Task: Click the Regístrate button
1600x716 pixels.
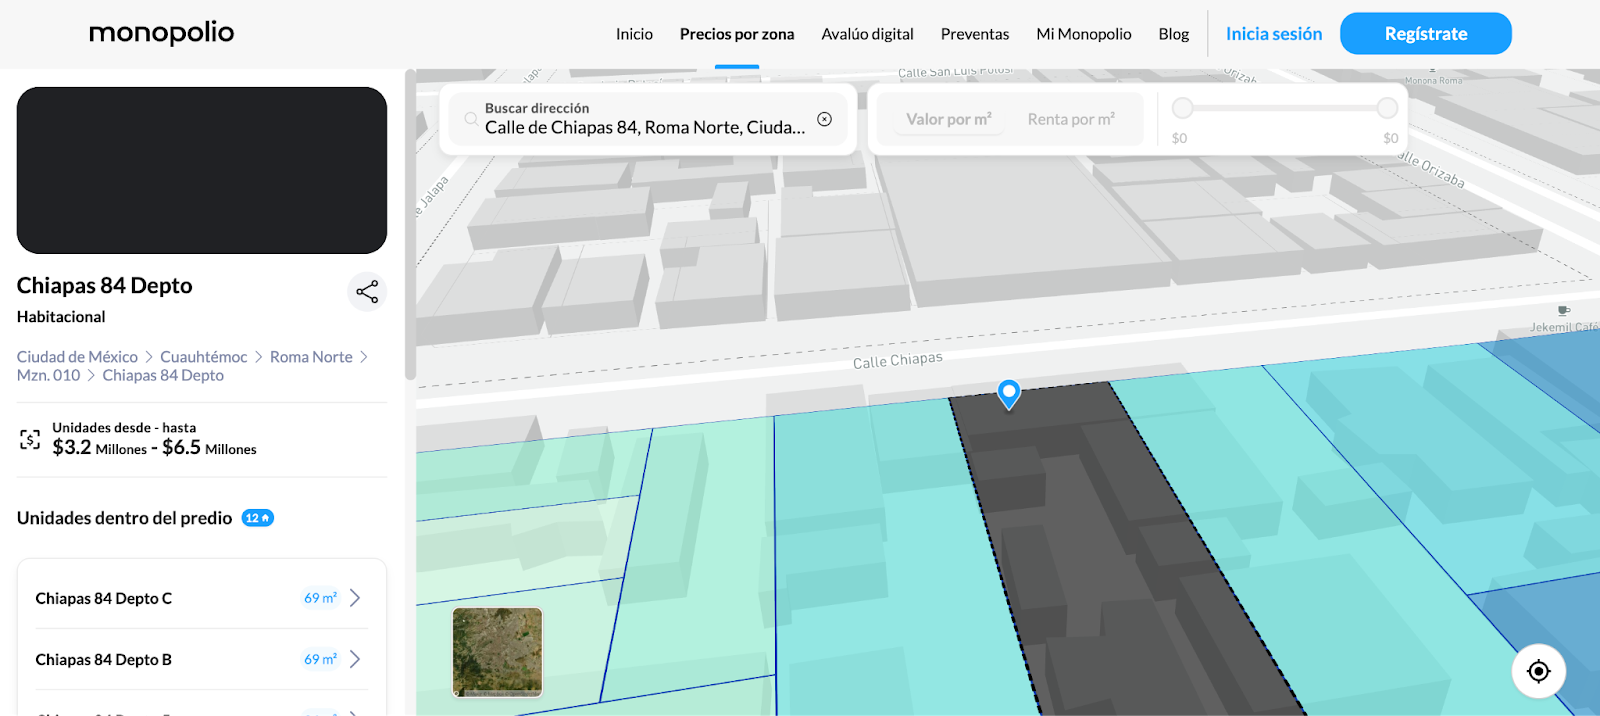Action: [x=1425, y=34]
